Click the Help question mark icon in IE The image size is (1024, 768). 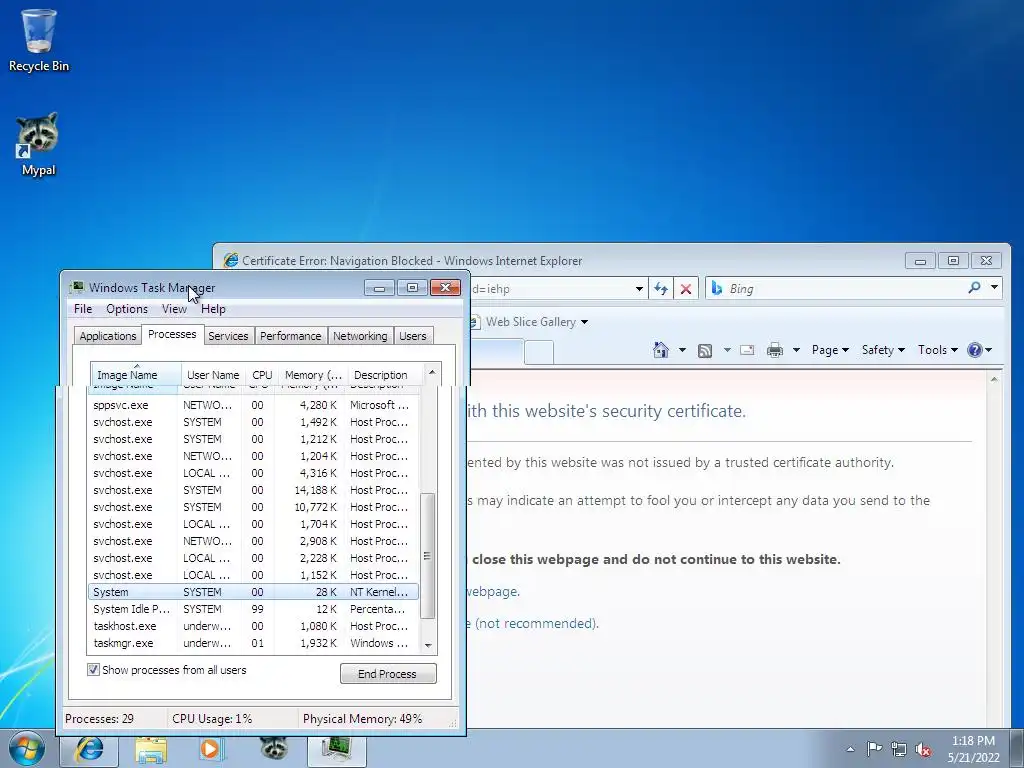coord(974,350)
